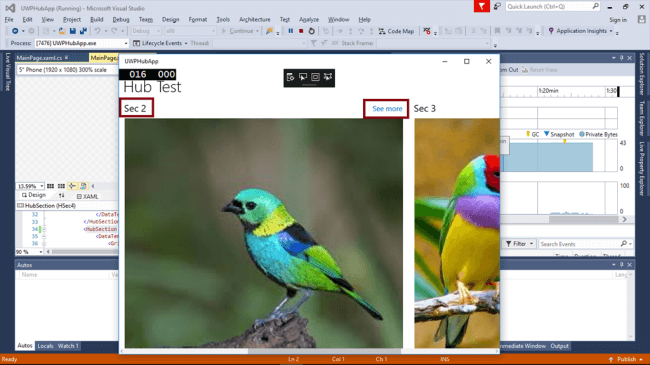Expand the Lifecycle Events dropdown arrow
Screen dimensions: 650x365
tap(186, 43)
